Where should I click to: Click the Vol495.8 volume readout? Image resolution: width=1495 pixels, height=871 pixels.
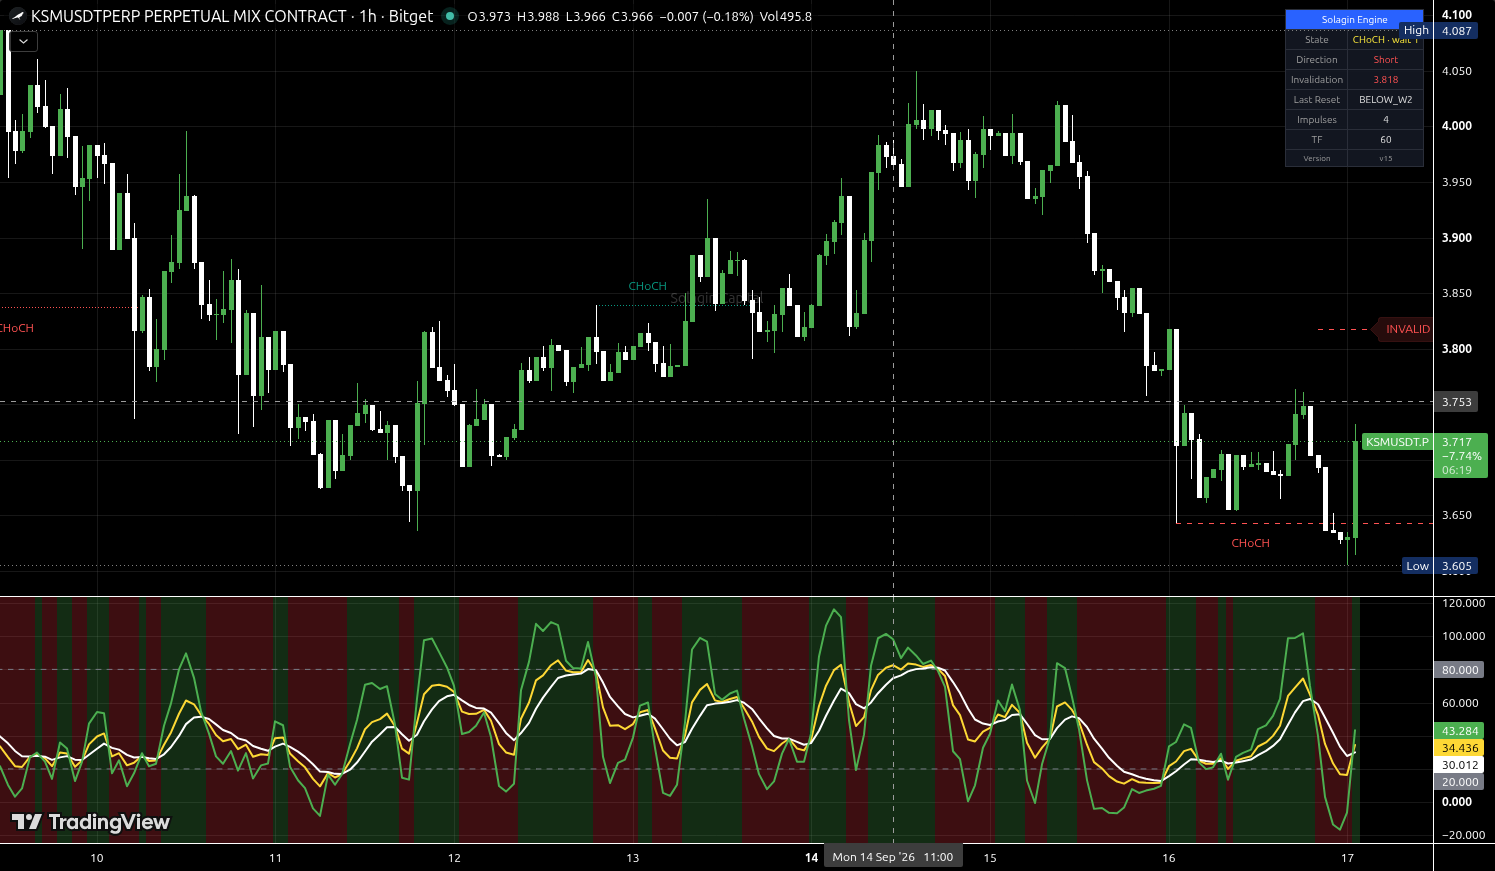(x=786, y=16)
